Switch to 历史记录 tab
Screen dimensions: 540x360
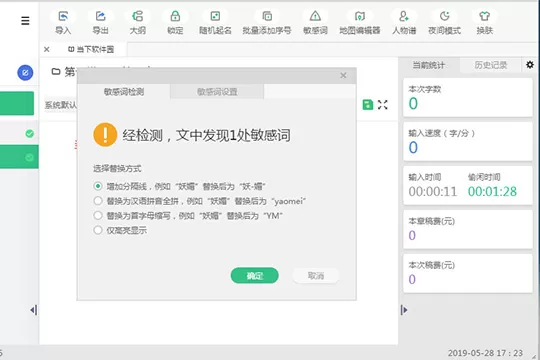click(490, 65)
